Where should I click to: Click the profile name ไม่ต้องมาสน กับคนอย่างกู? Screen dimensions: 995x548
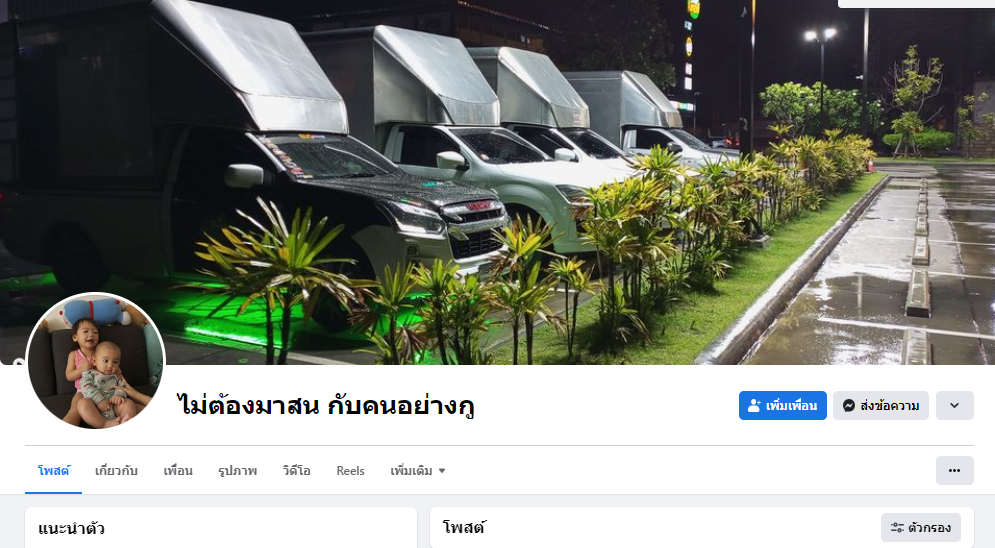tap(326, 405)
